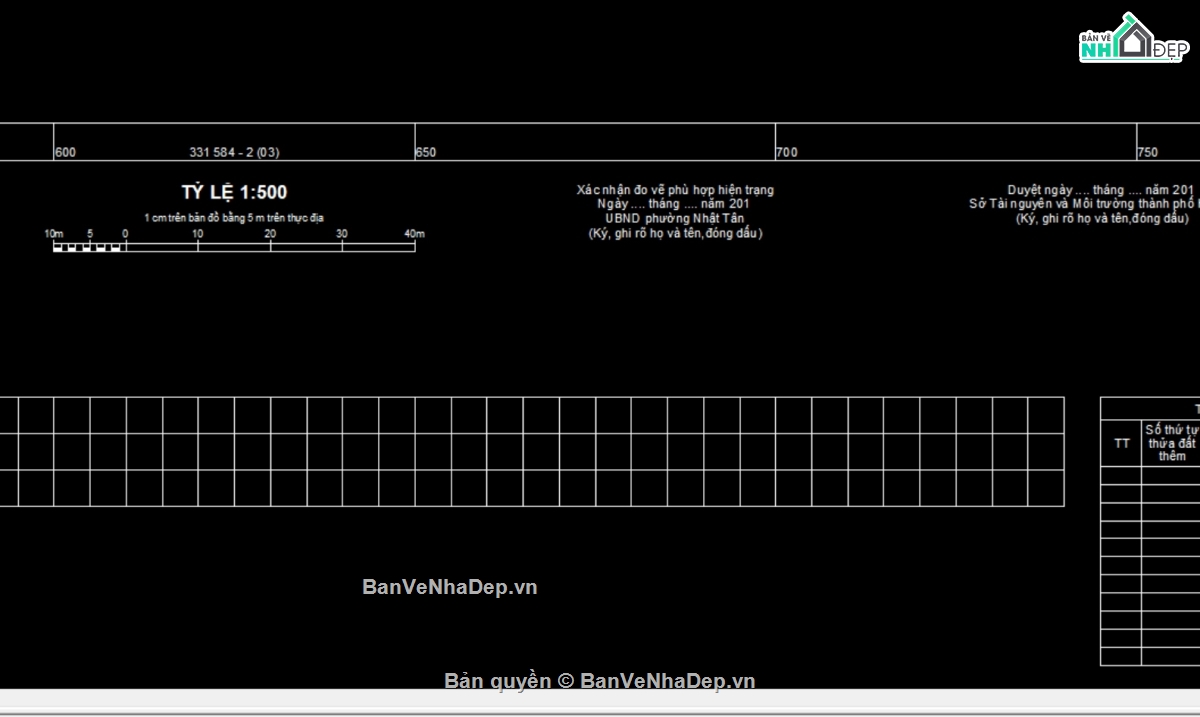The width and height of the screenshot is (1200, 717).
Task: Click the 750 grid coordinate label
Action: pos(1147,153)
